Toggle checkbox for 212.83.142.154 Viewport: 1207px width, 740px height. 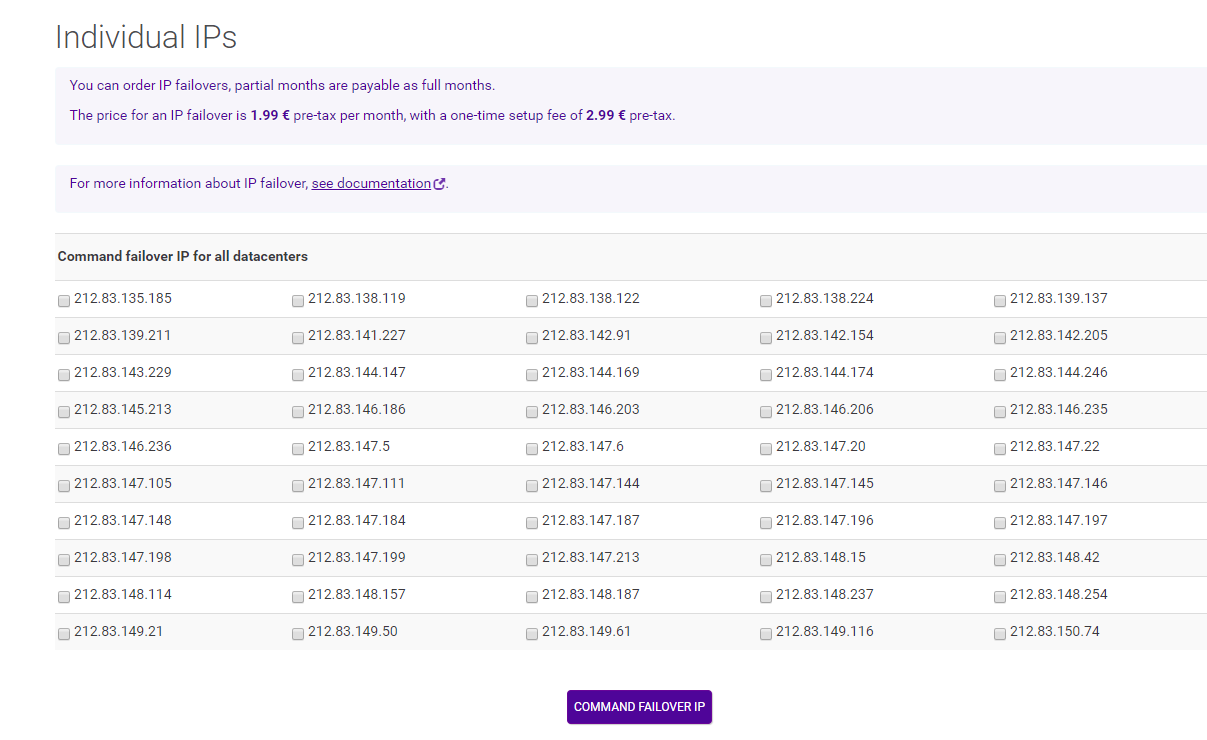coord(766,337)
